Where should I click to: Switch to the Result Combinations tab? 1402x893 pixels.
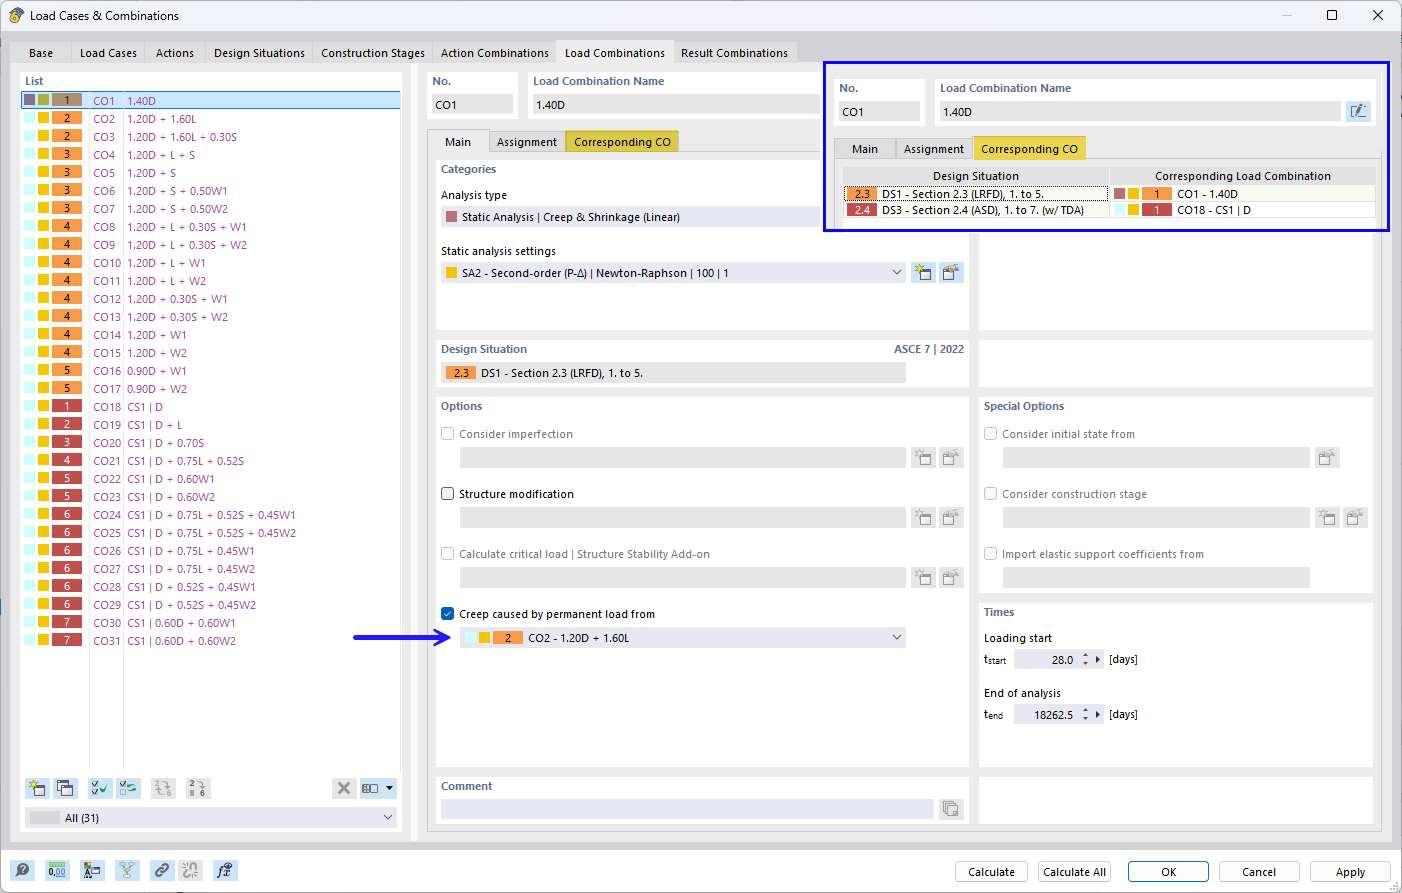735,52
